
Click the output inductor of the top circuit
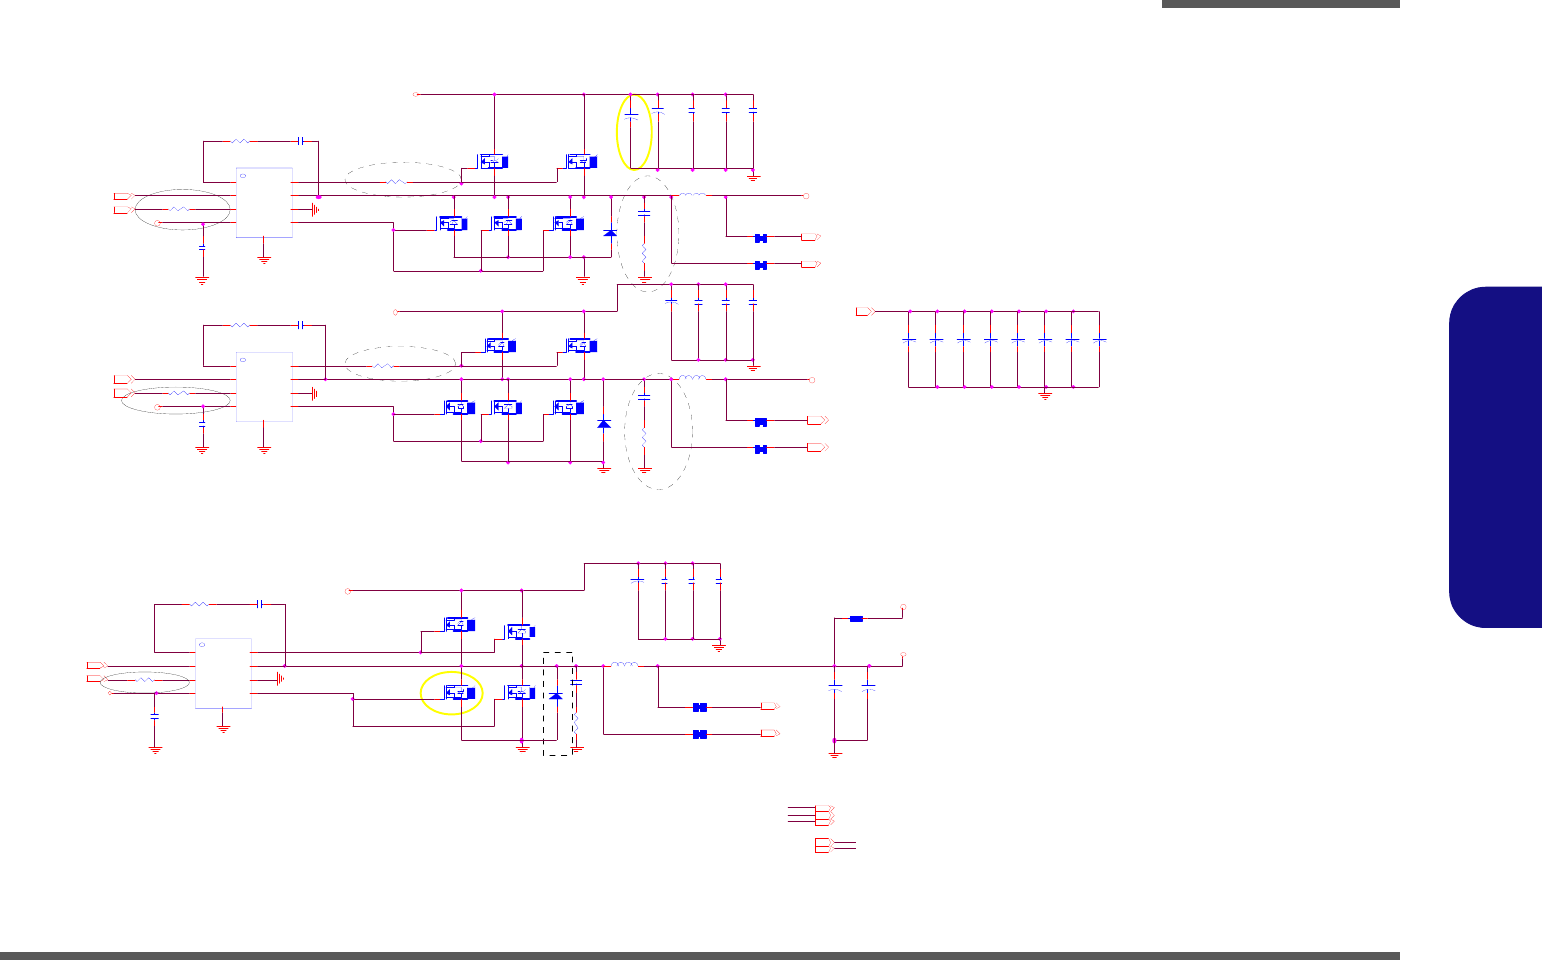pyautogui.click(x=693, y=195)
